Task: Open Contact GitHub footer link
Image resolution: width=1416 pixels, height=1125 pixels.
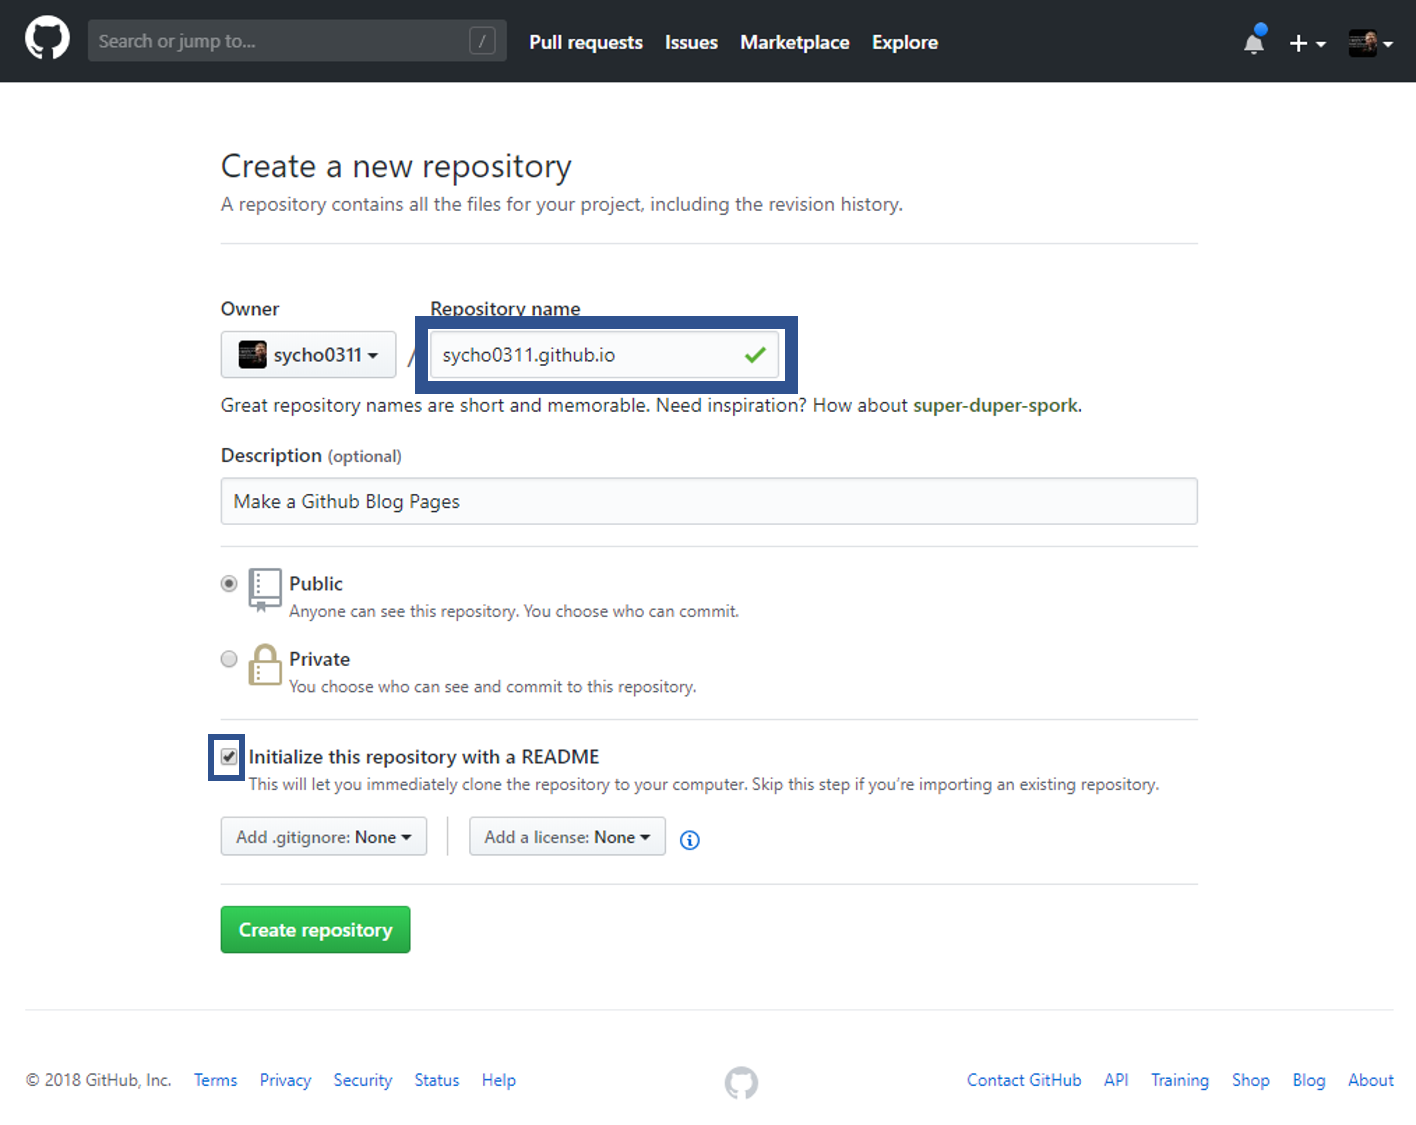Action: pos(1024,1080)
